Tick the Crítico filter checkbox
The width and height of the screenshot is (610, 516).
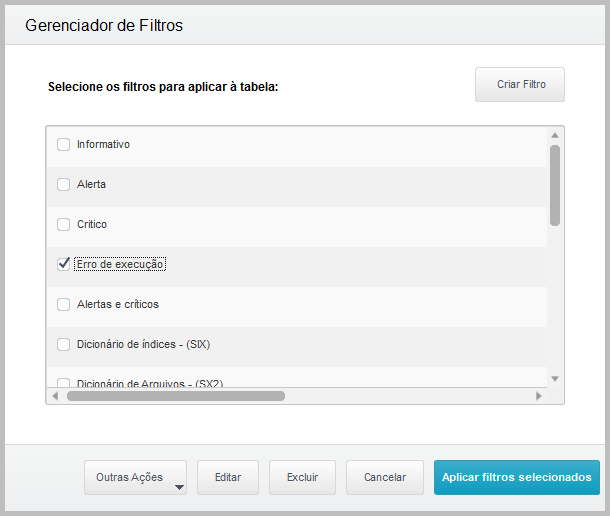[x=64, y=224]
